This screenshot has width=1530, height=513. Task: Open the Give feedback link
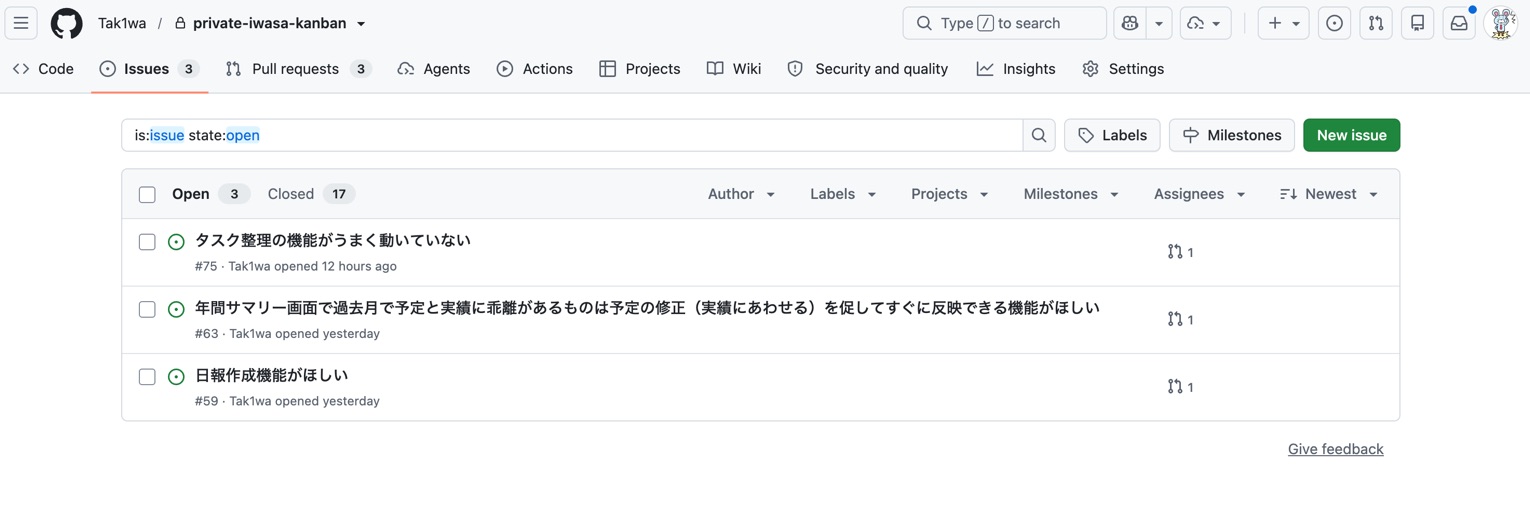(1335, 449)
